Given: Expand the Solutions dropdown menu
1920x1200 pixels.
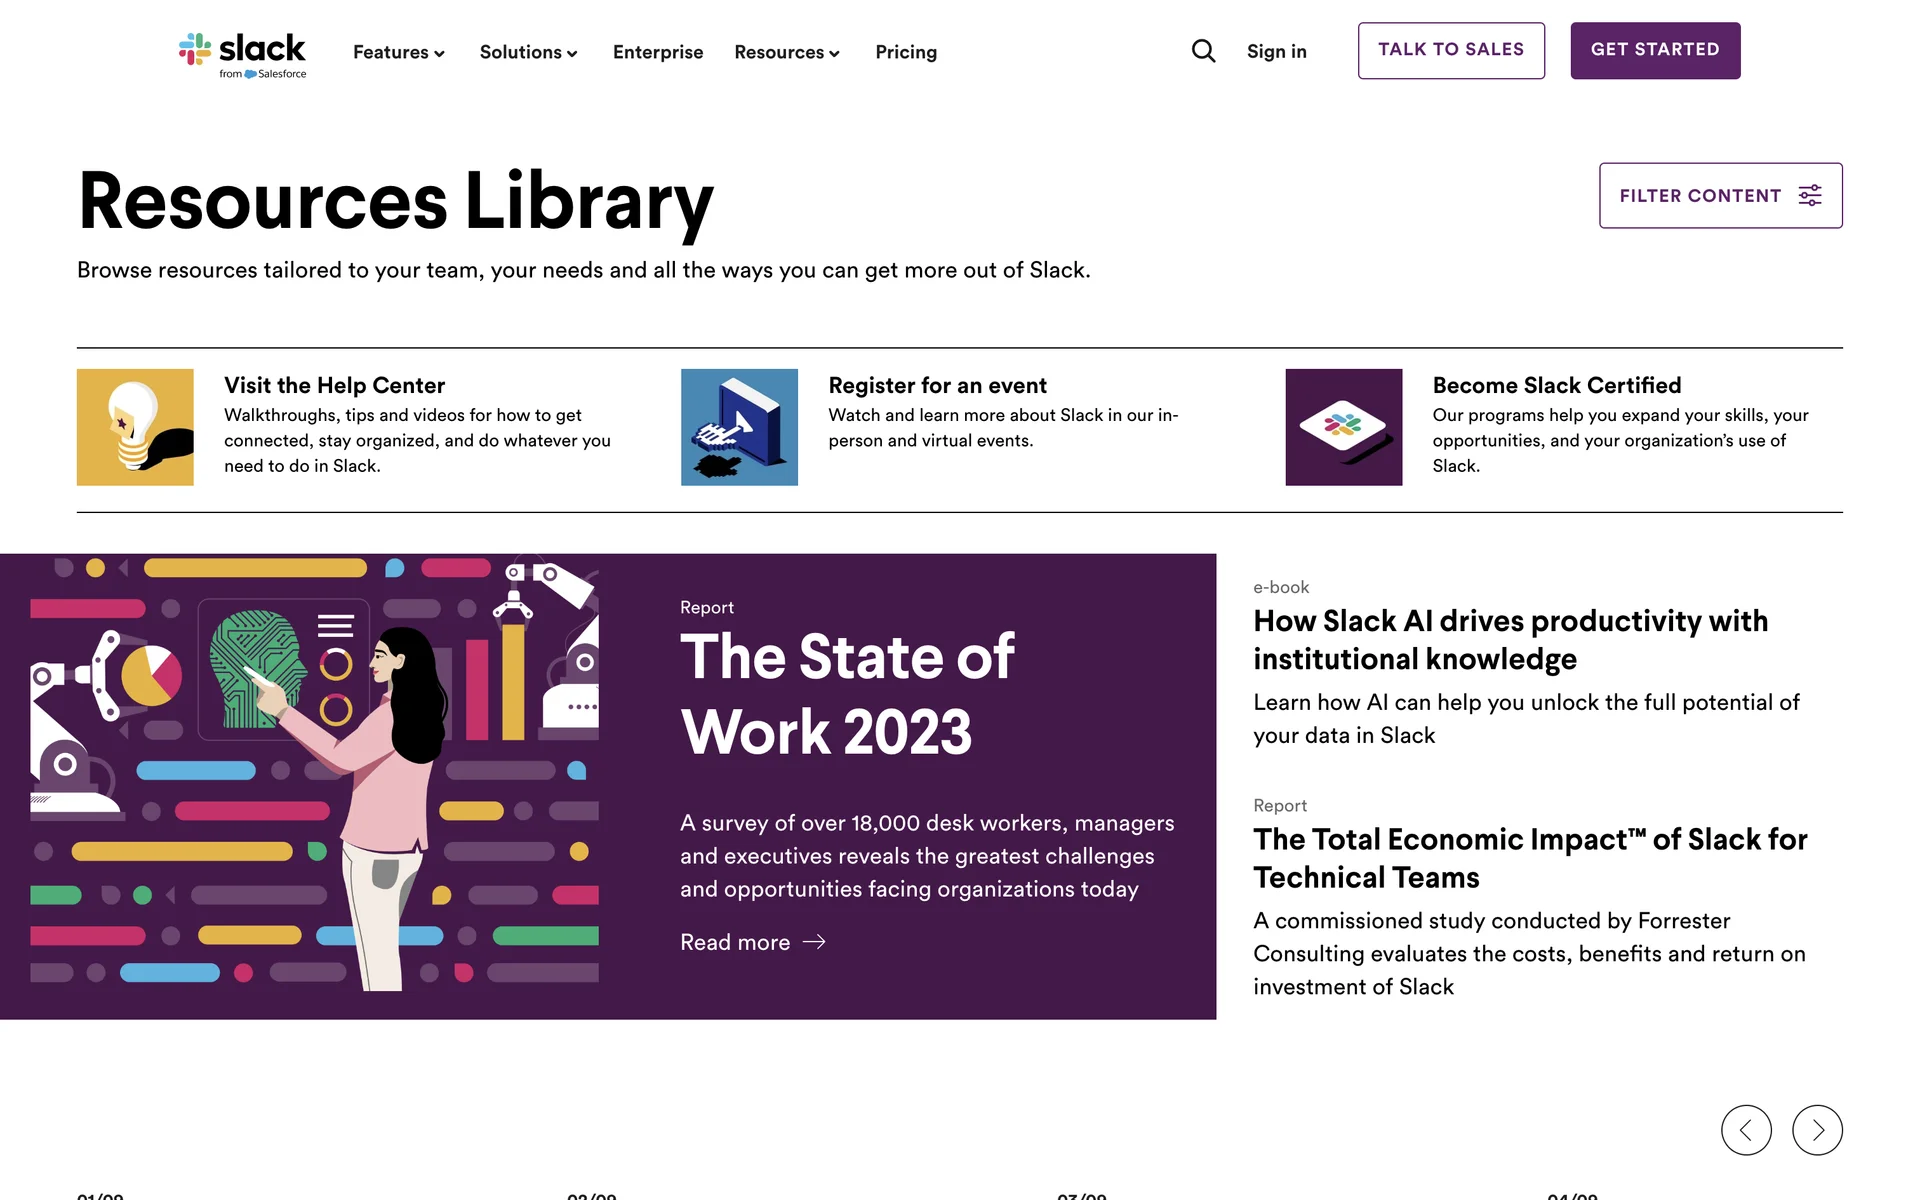Looking at the screenshot, I should [x=528, y=52].
